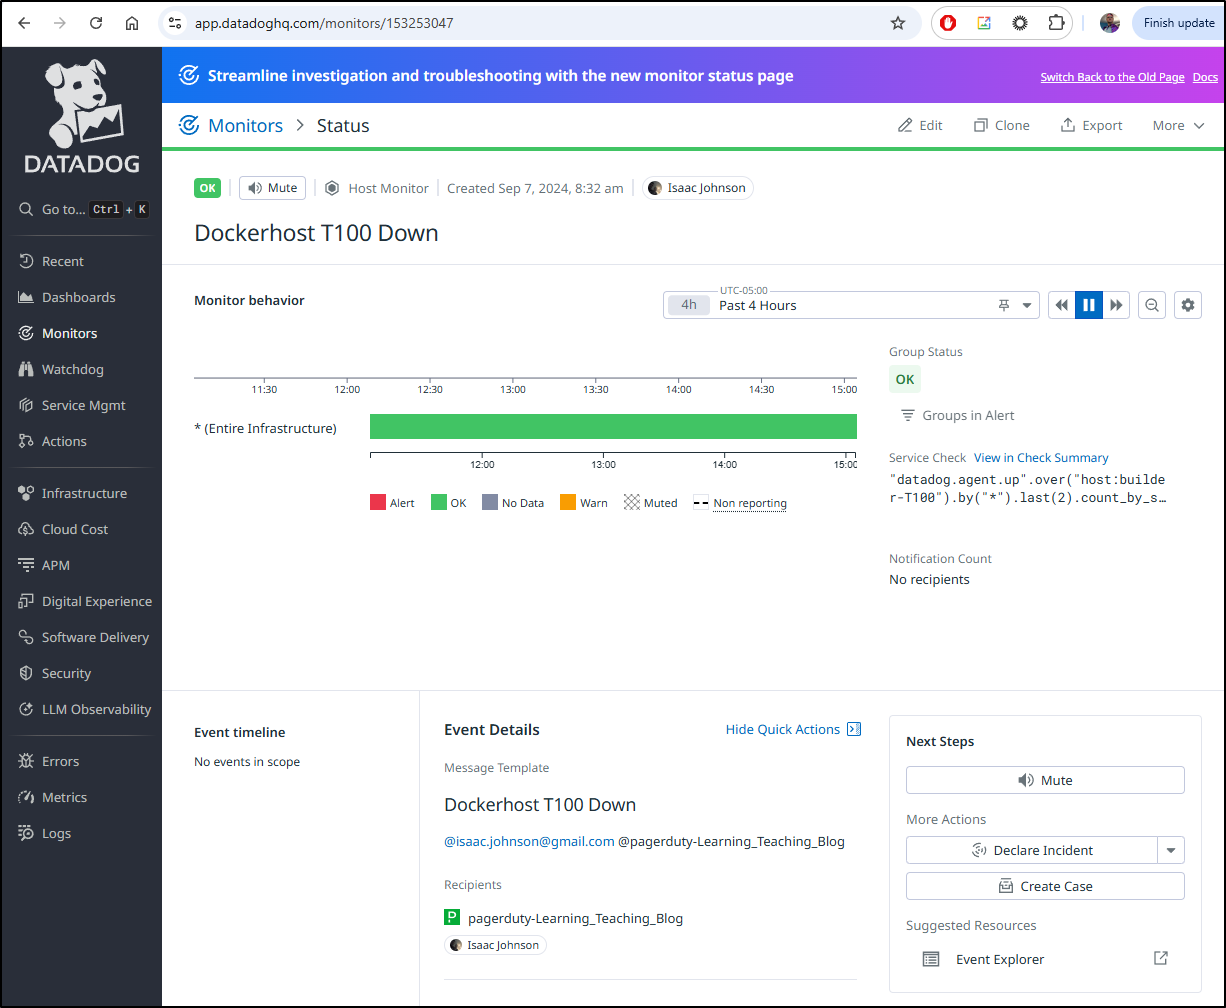
Task: Click Event Explorer external link icon
Action: tap(1160, 958)
